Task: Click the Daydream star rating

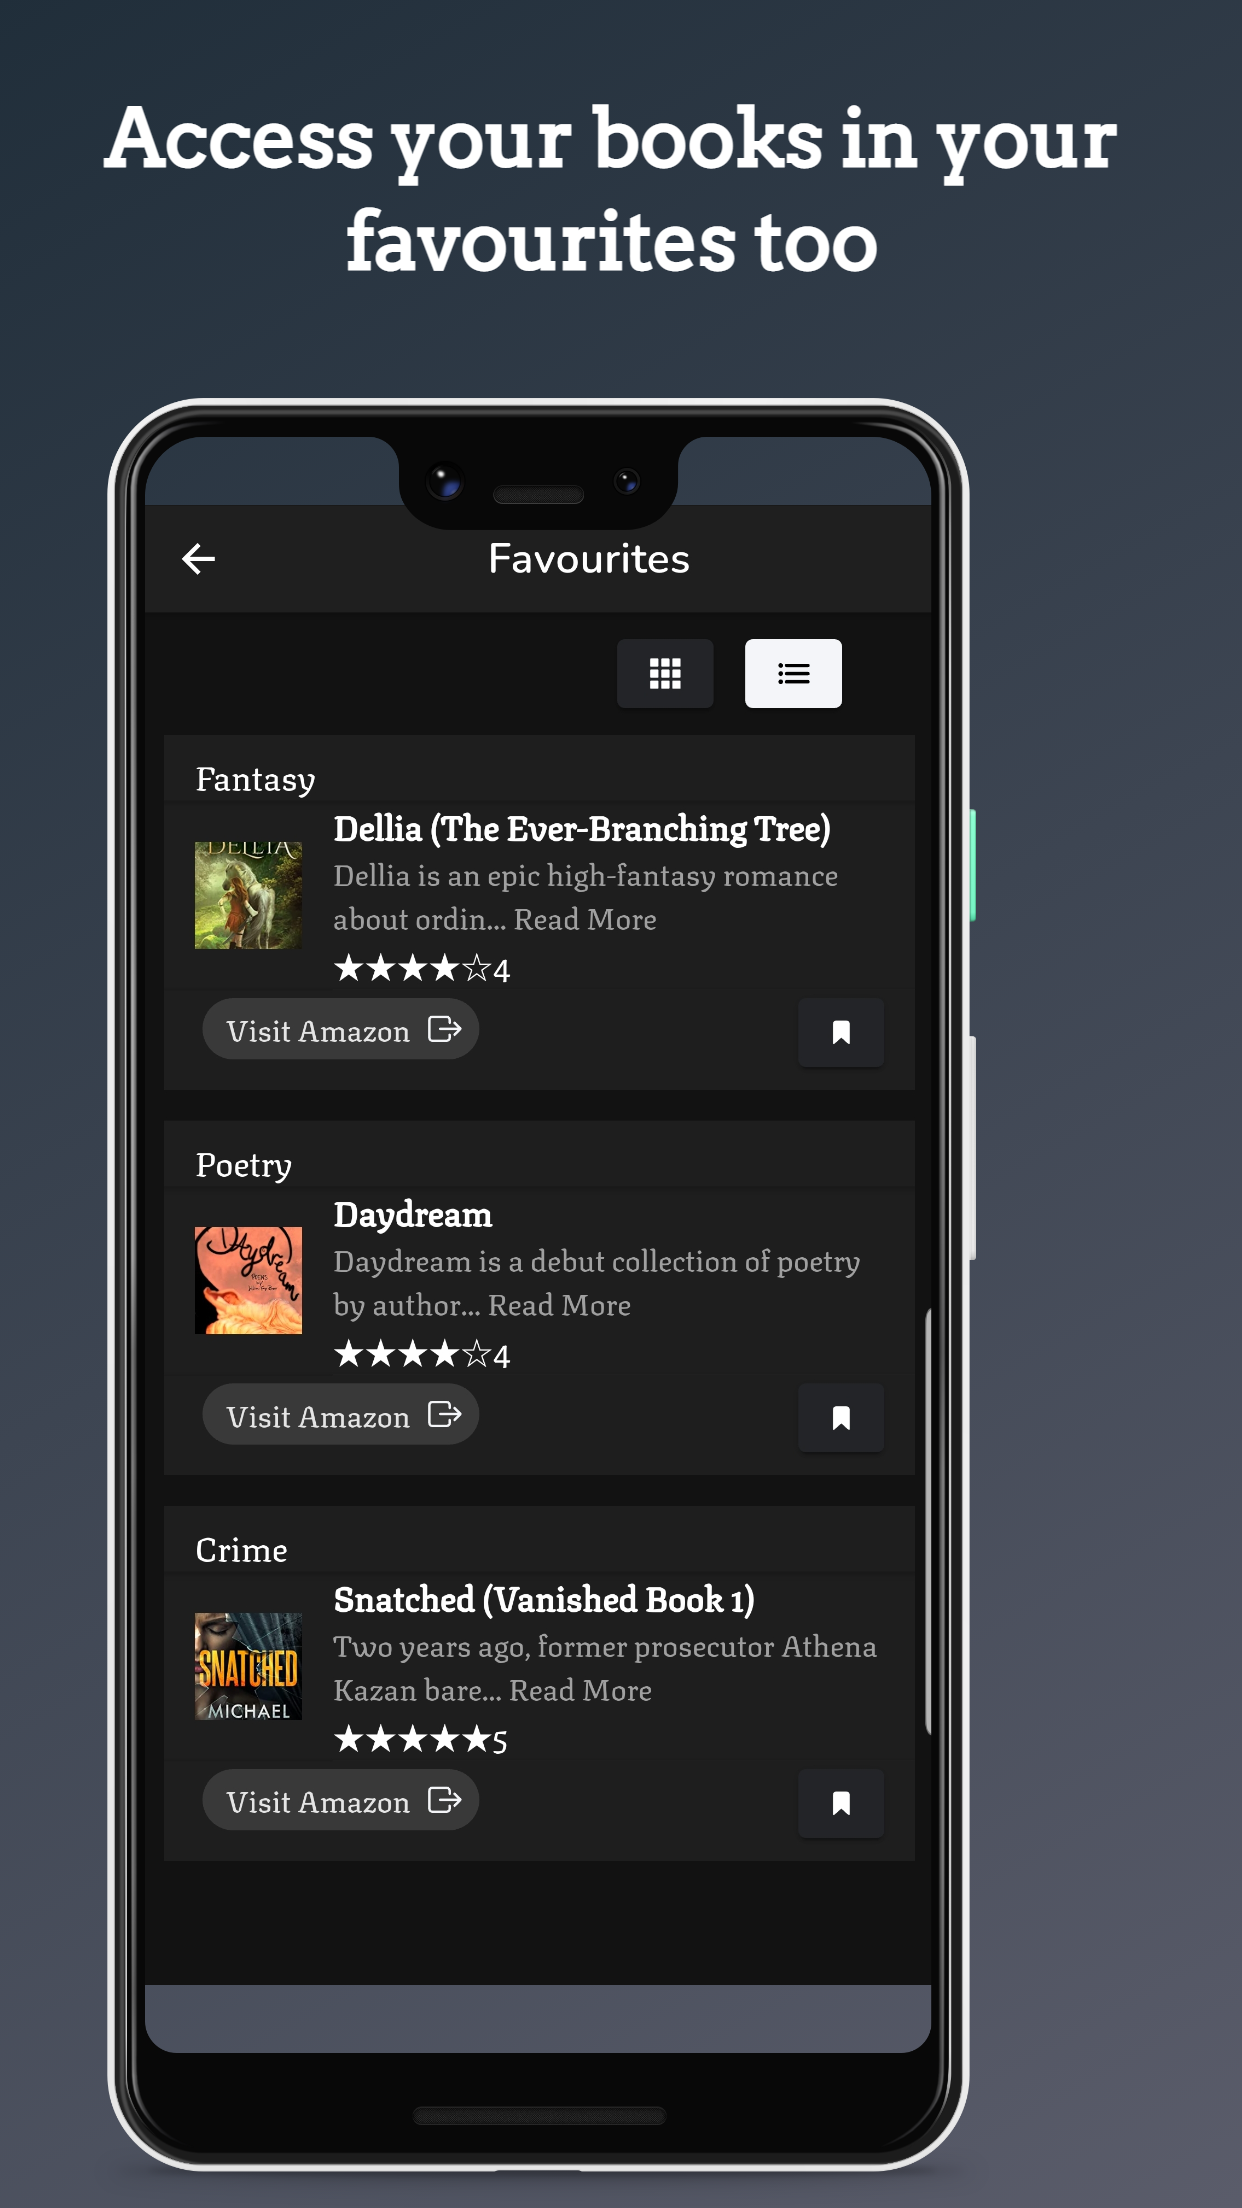Action: tap(422, 1355)
